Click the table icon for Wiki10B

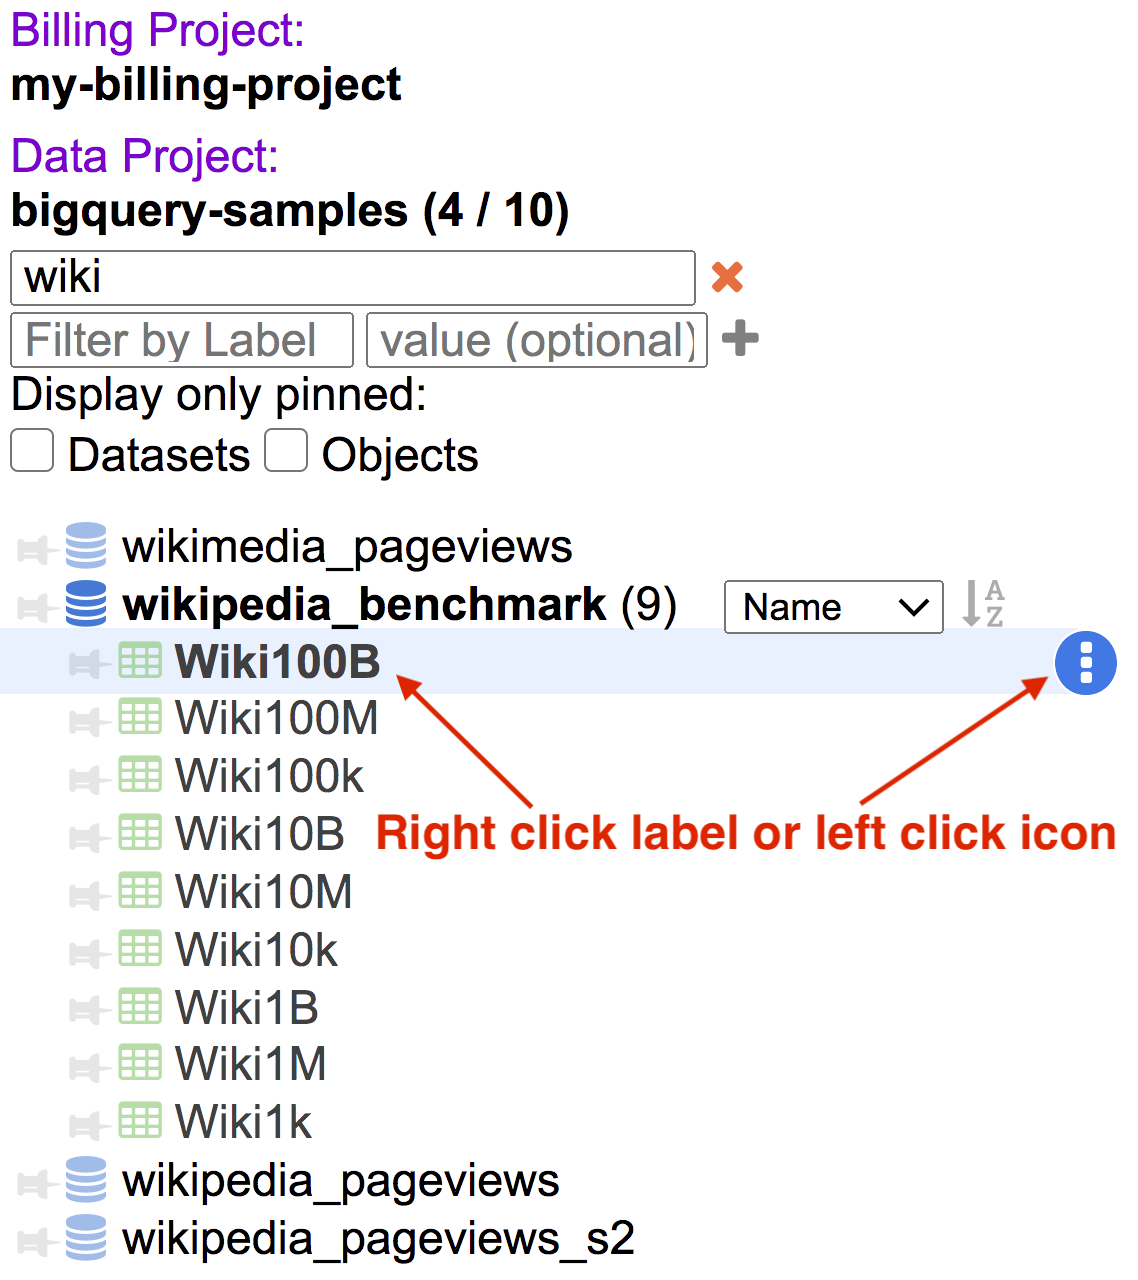(x=140, y=833)
